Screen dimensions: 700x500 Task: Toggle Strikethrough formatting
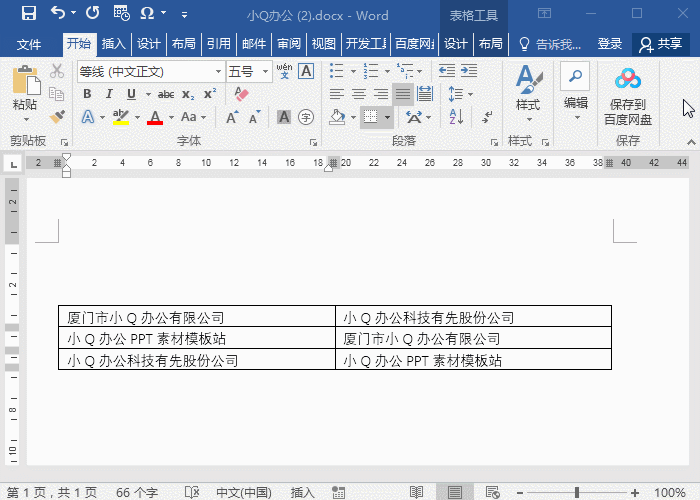click(x=166, y=94)
